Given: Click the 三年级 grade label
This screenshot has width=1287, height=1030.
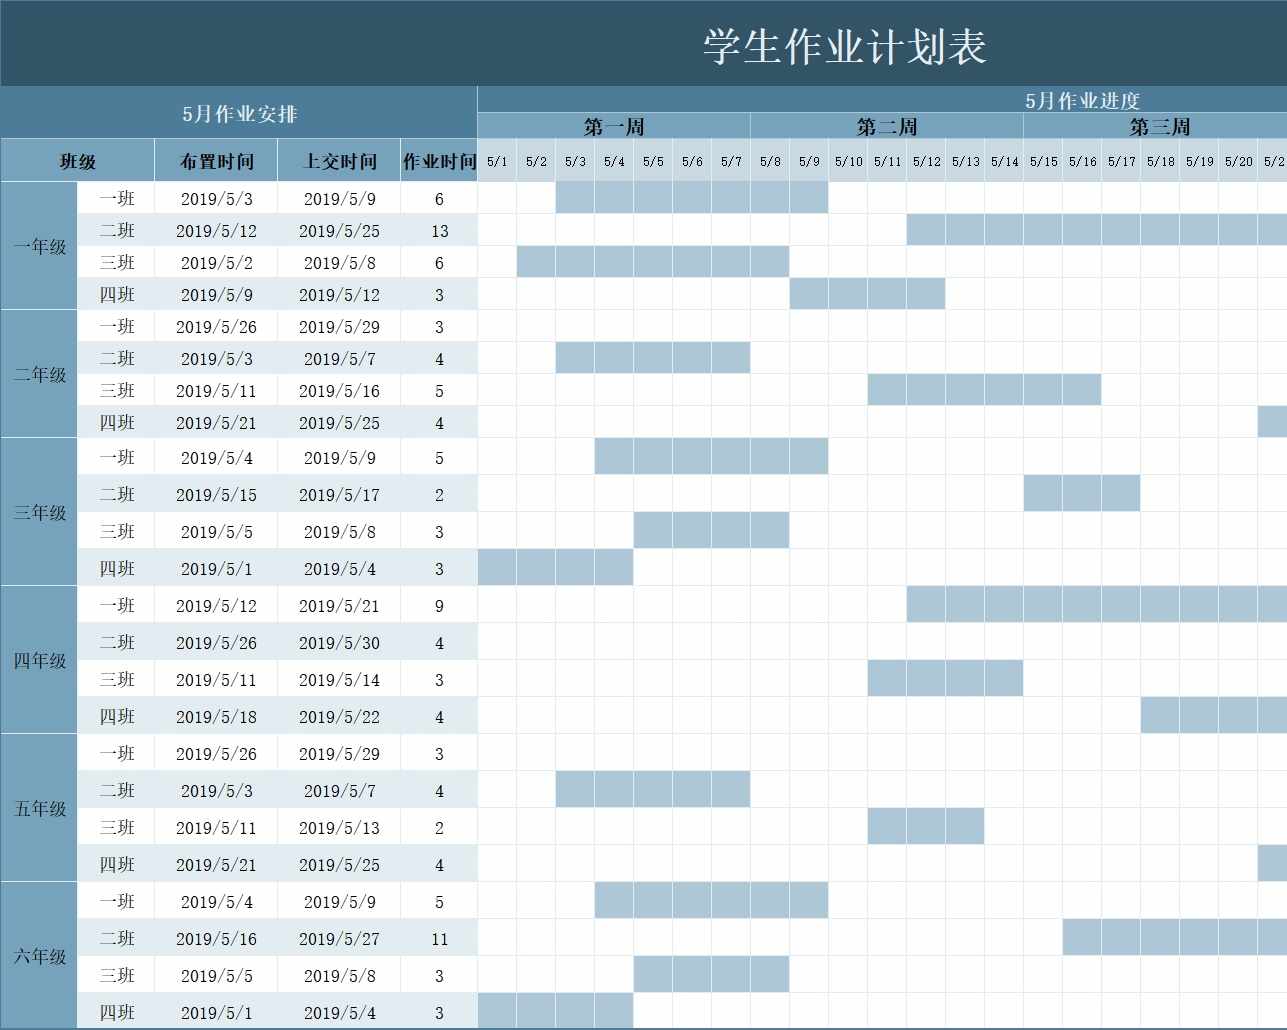Looking at the screenshot, I should pos(38,512).
